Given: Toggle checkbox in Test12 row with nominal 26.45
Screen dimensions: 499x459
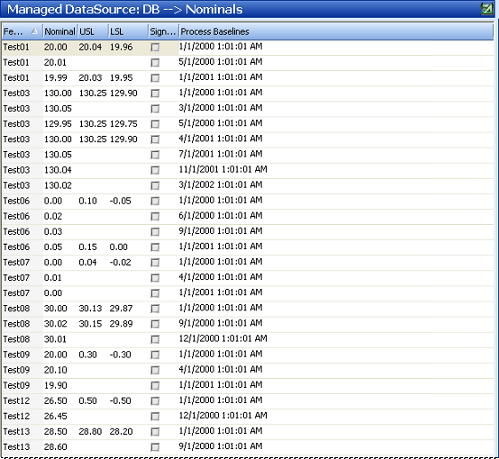Looking at the screenshot, I should [x=155, y=416].
